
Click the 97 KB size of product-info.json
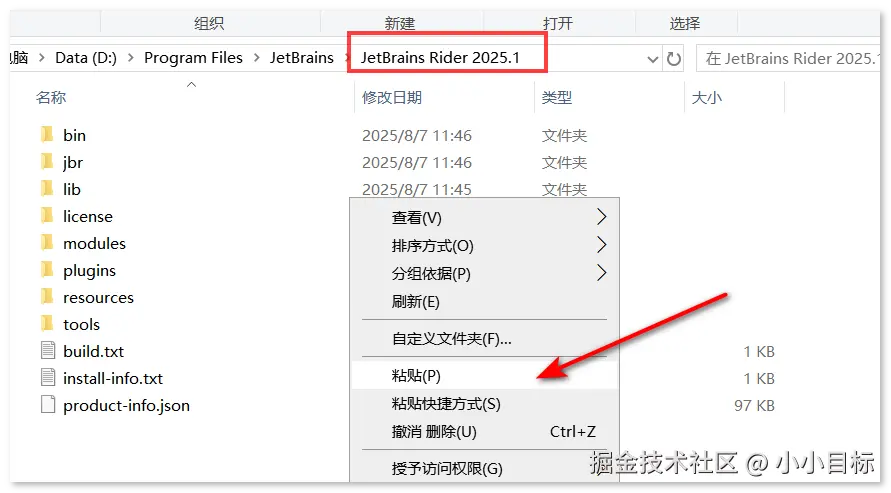(754, 406)
